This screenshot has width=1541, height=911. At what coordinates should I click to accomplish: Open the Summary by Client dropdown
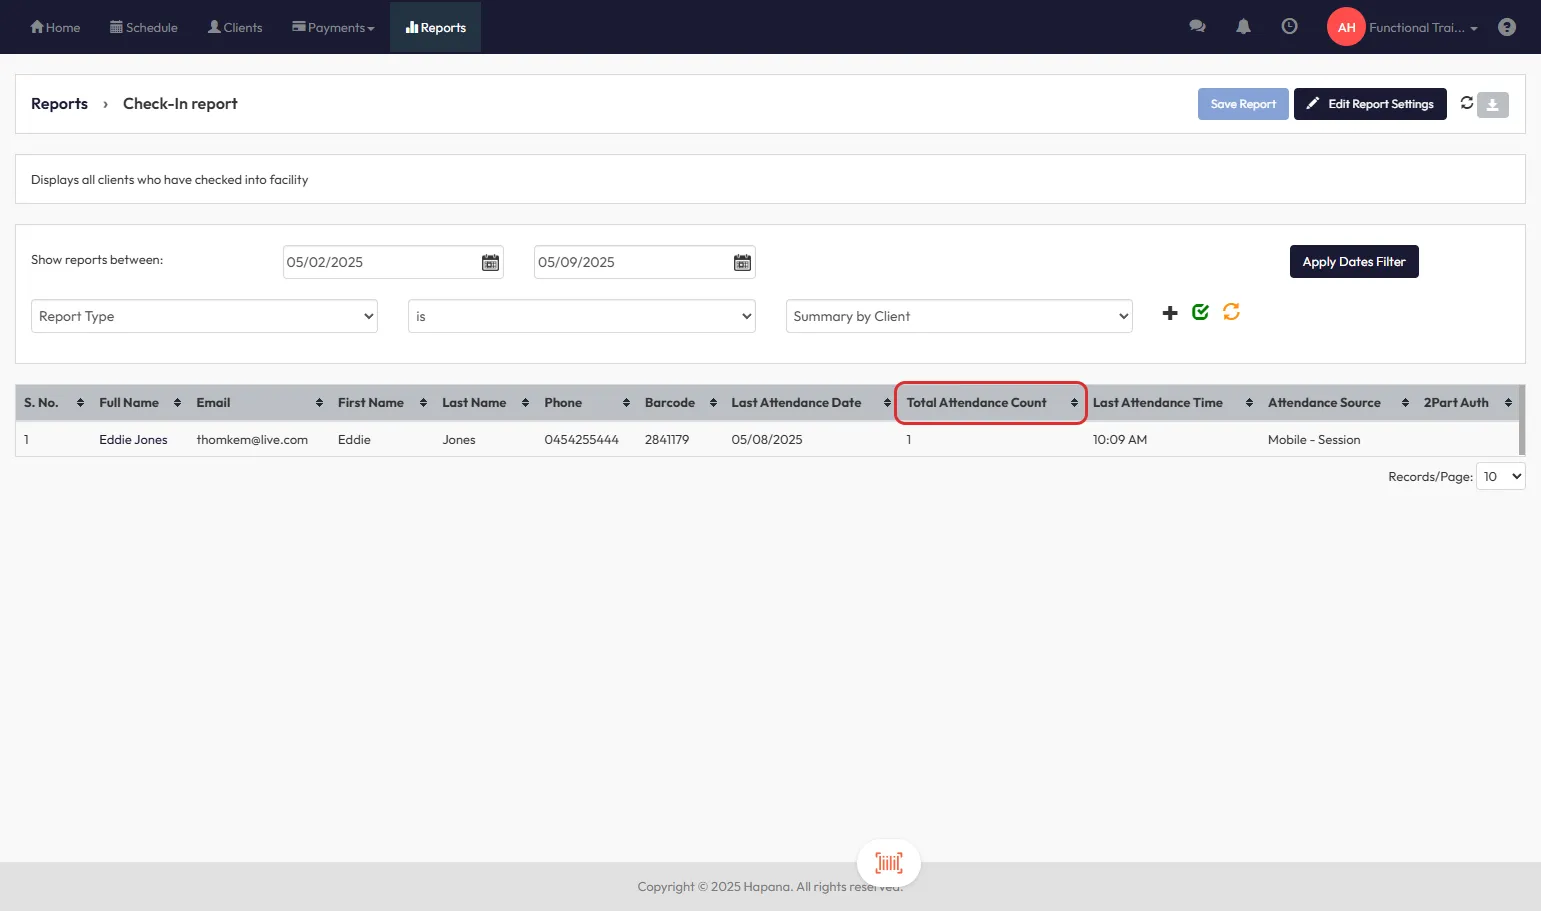click(x=958, y=316)
